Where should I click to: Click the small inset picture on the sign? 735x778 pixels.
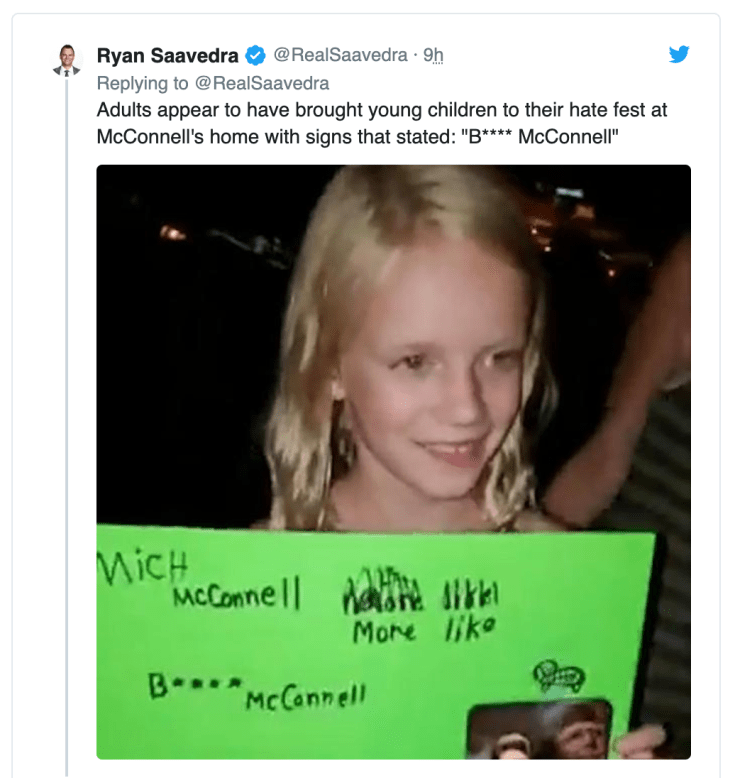coord(540,730)
